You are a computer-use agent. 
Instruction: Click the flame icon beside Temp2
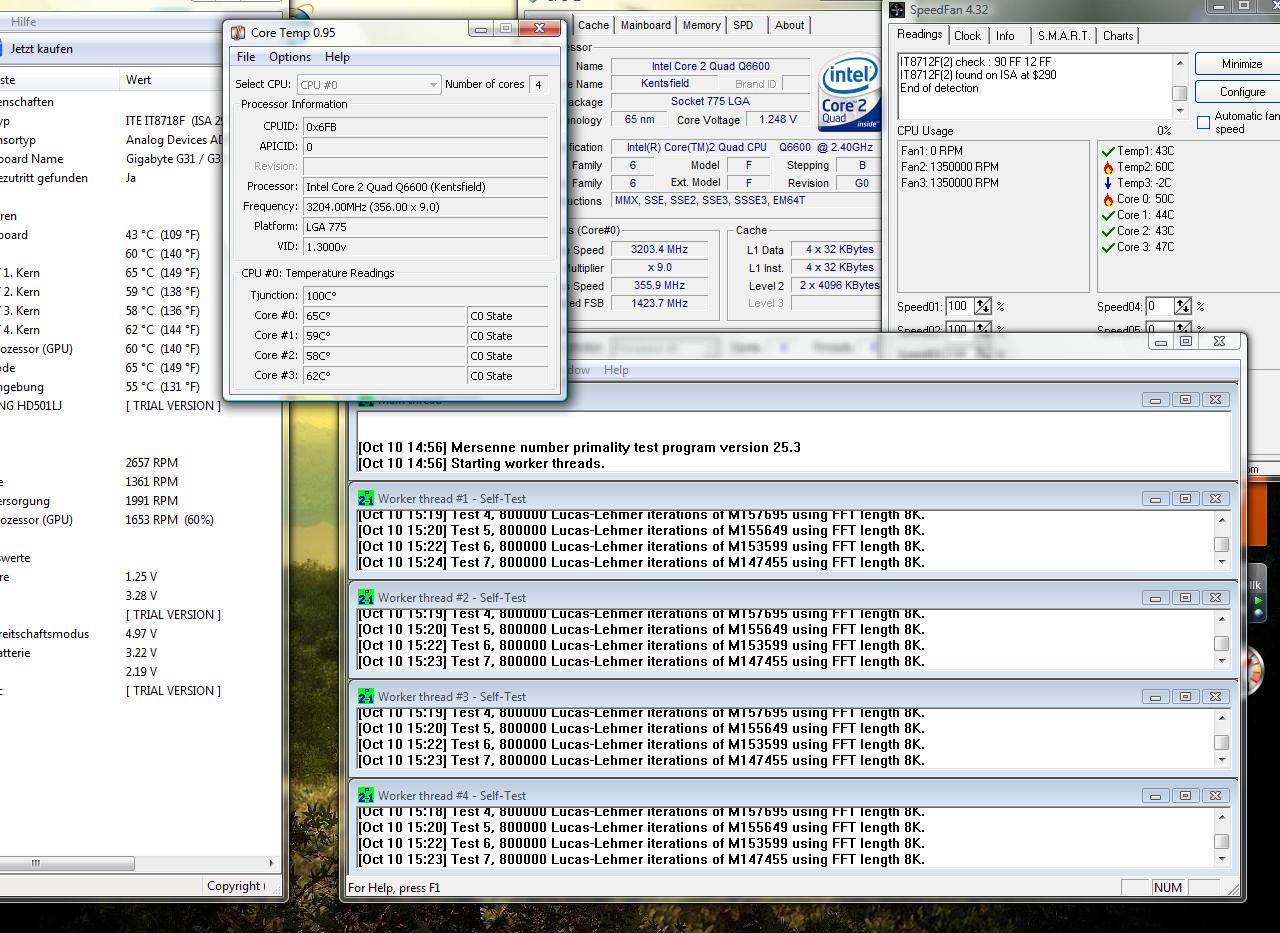click(x=1108, y=167)
